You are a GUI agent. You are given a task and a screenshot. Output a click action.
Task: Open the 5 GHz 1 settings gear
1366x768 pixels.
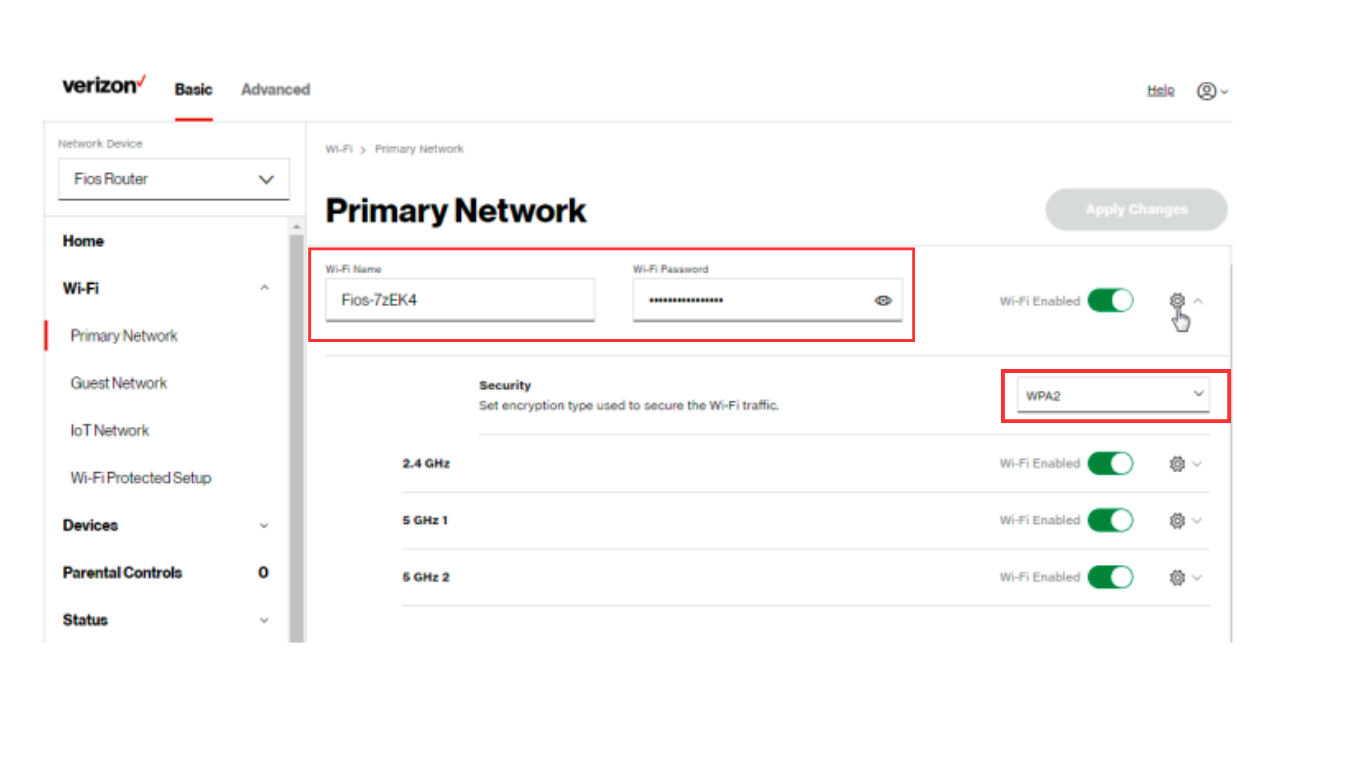(x=1177, y=521)
